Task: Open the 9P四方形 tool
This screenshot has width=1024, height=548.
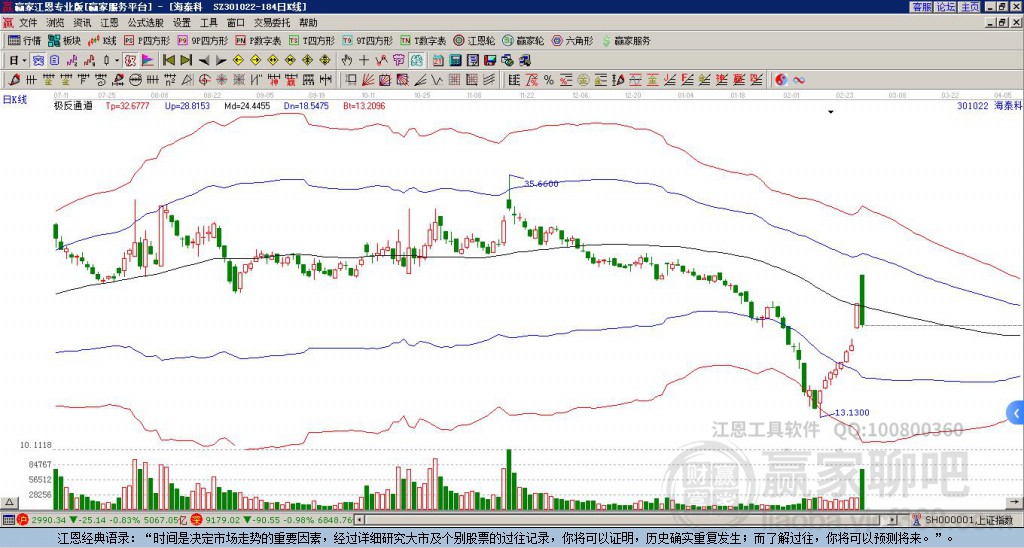Action: click(x=203, y=40)
